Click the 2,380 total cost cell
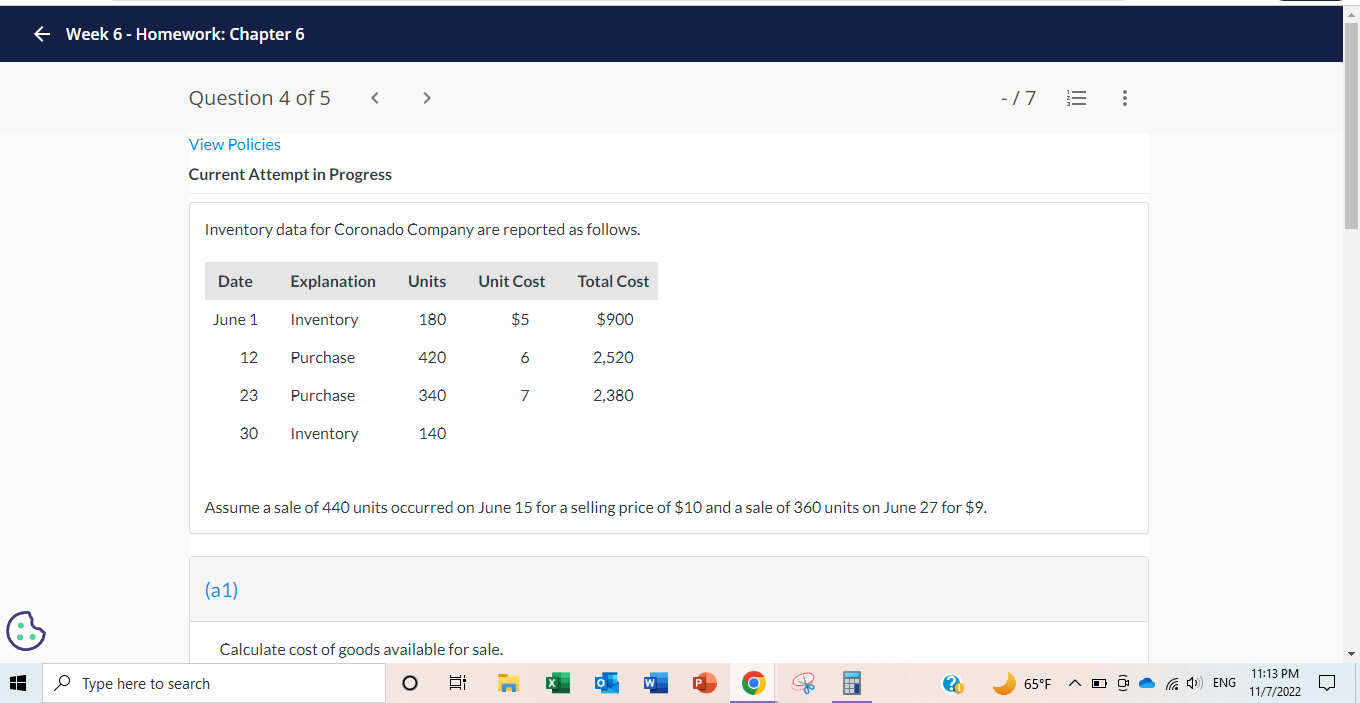Viewport: 1360px width, 703px height. tap(613, 396)
